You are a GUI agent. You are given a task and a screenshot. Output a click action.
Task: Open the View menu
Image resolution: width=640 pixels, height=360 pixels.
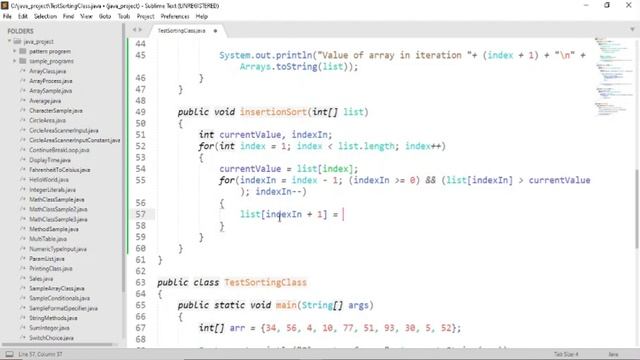86,16
